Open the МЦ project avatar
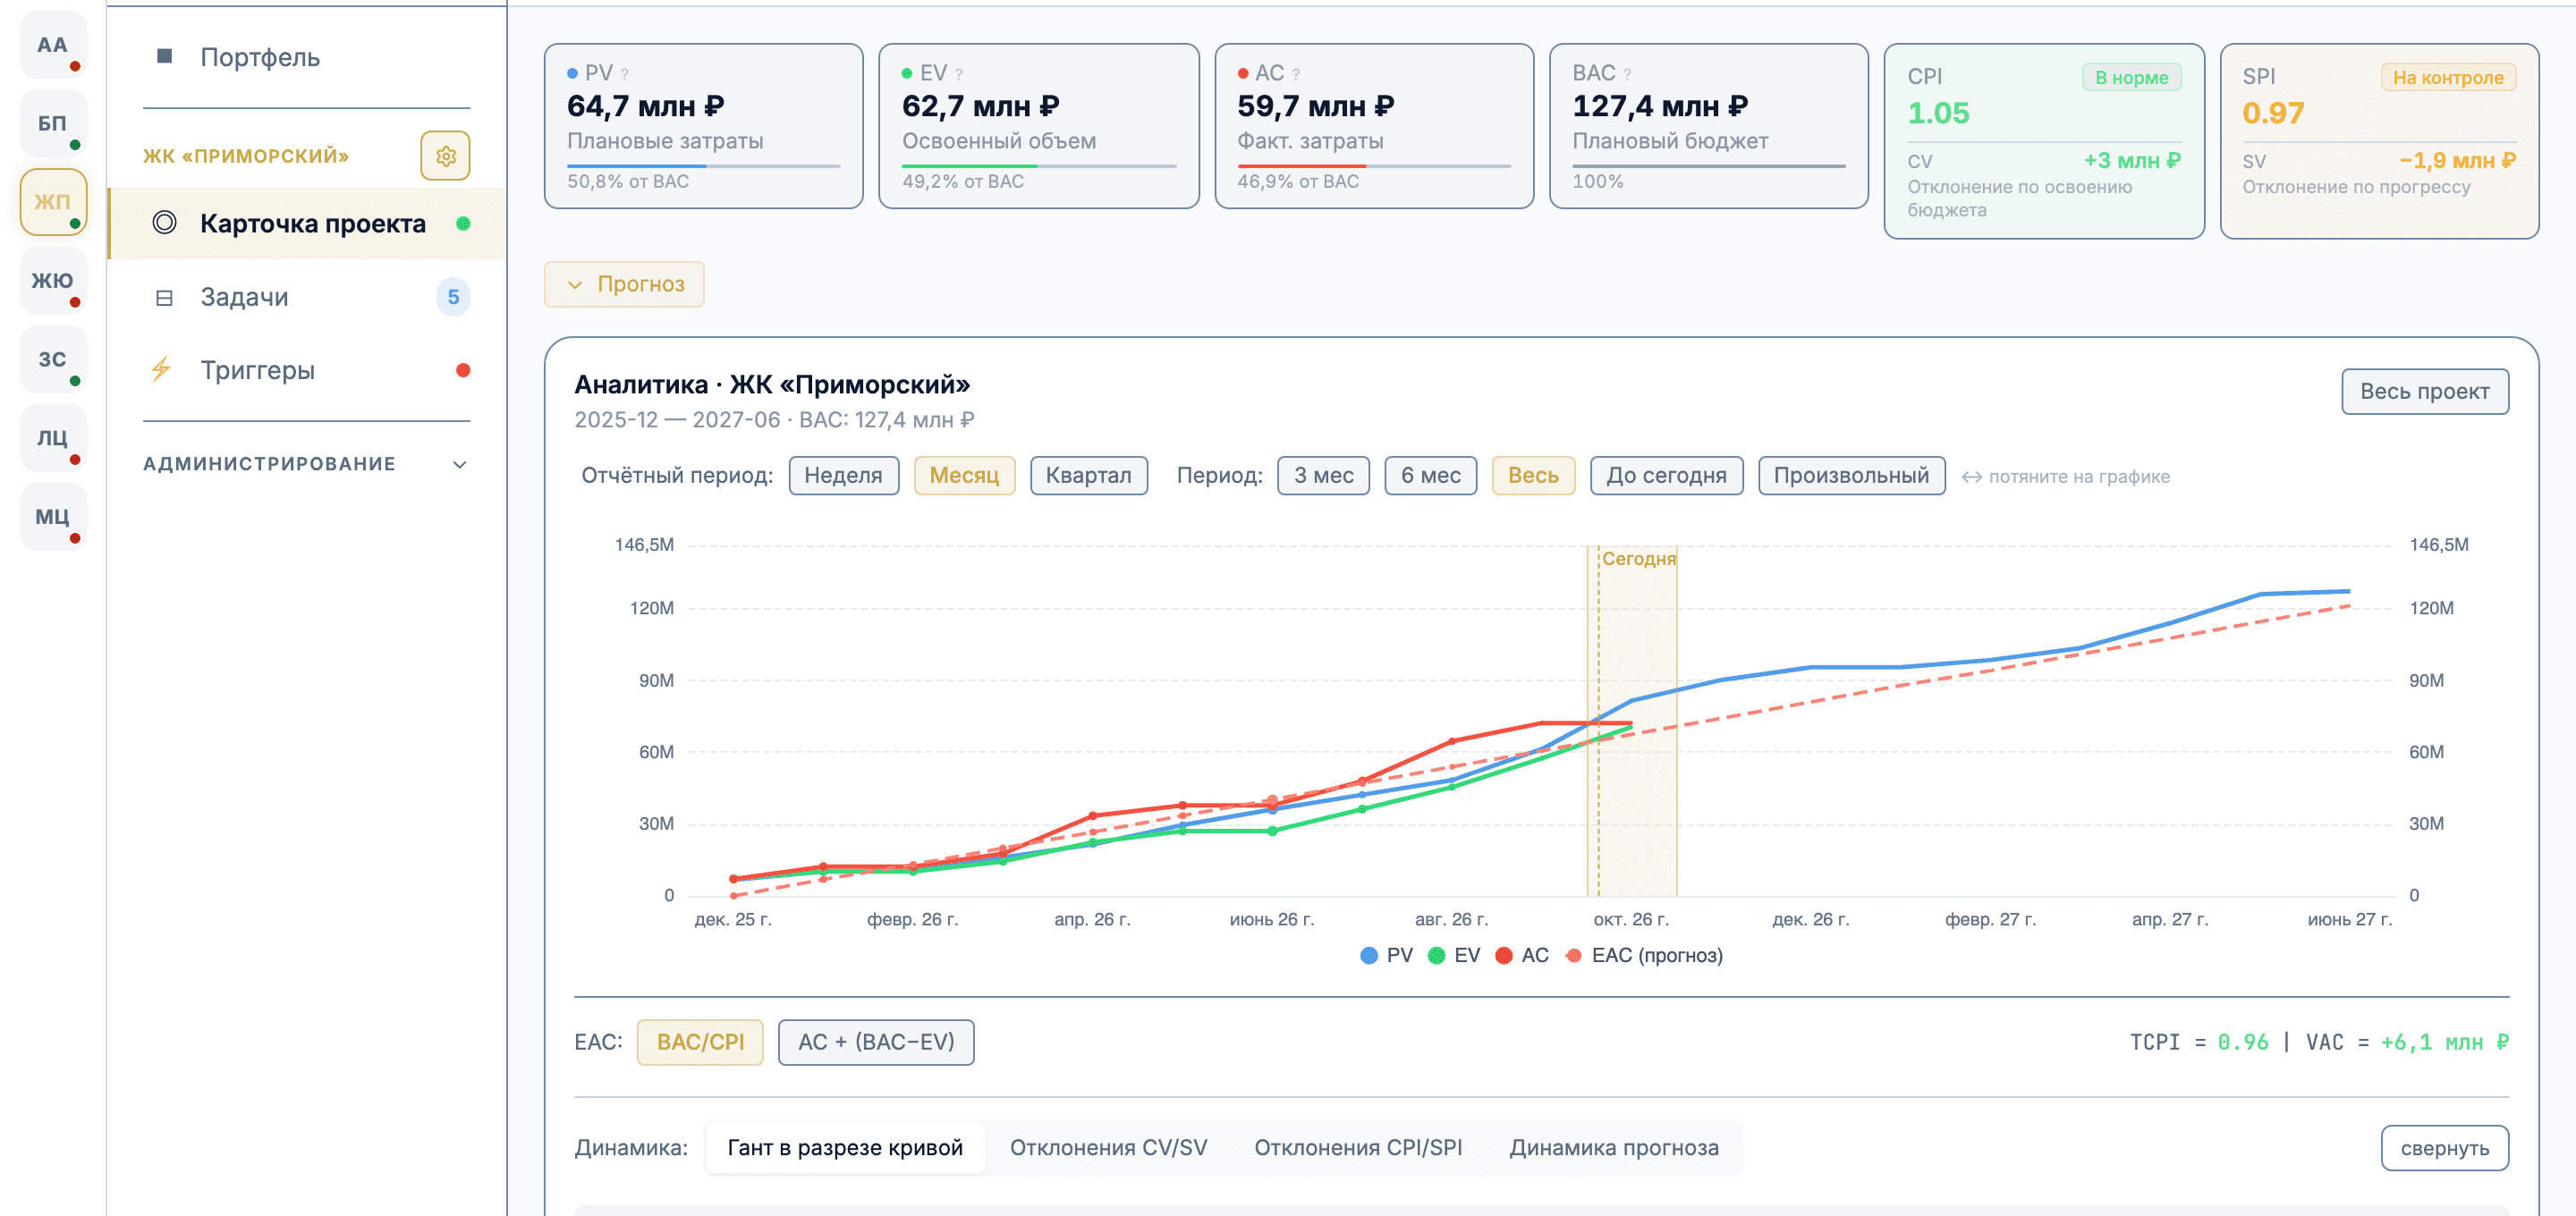This screenshot has height=1216, width=2576. click(53, 517)
